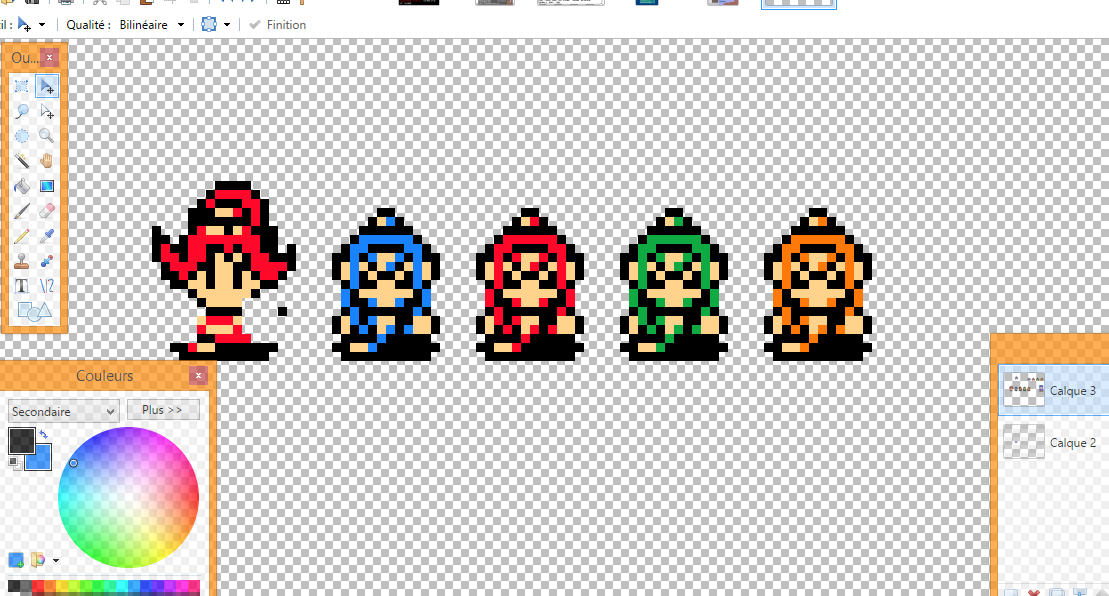Select the Rectangle Select tool

[22, 87]
